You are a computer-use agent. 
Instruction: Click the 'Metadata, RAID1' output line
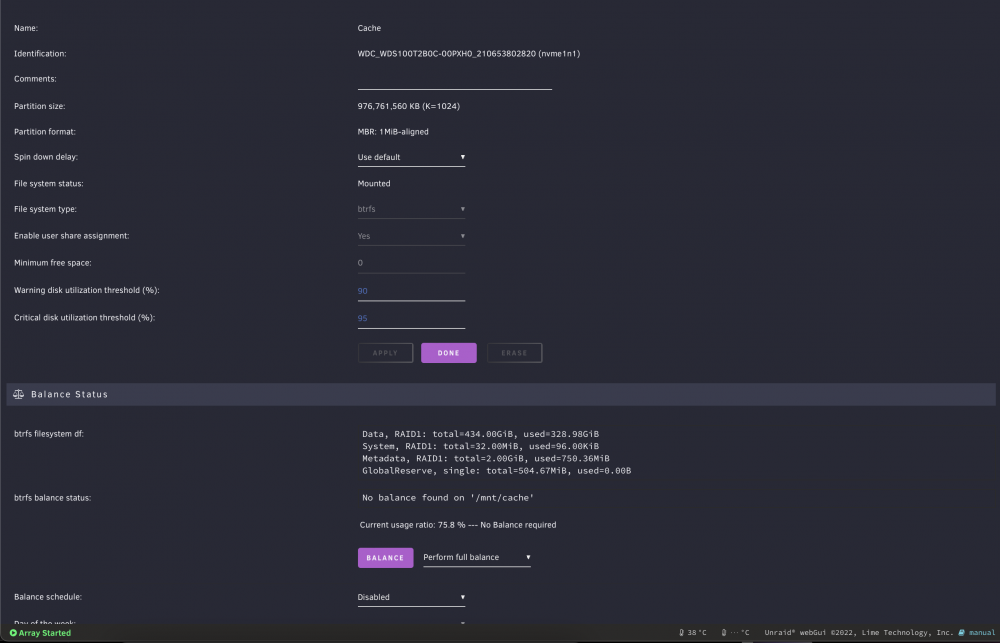pyautogui.click(x=485, y=458)
